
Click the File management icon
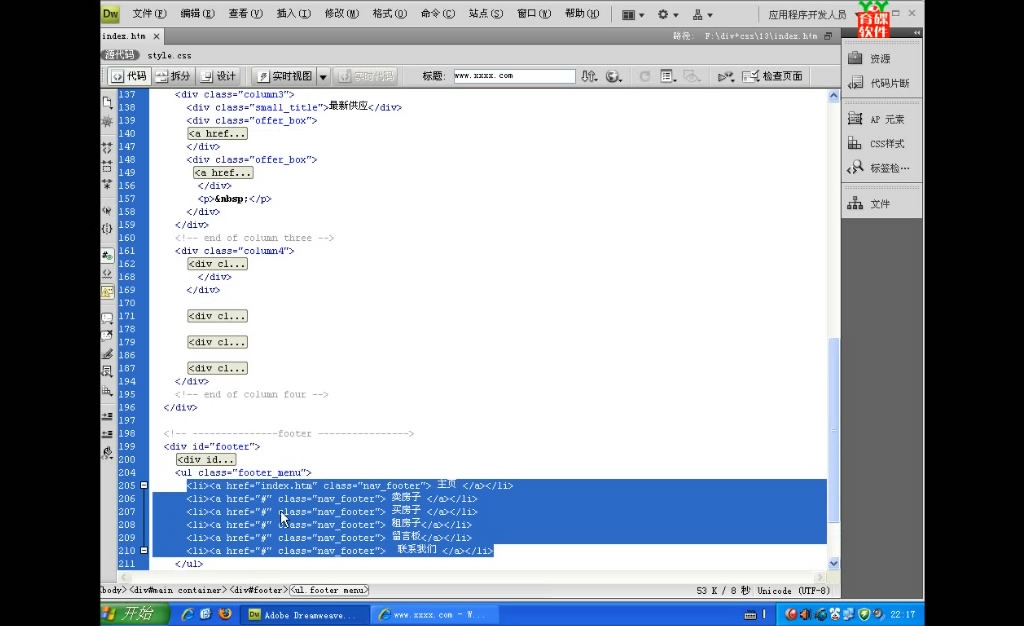589,76
